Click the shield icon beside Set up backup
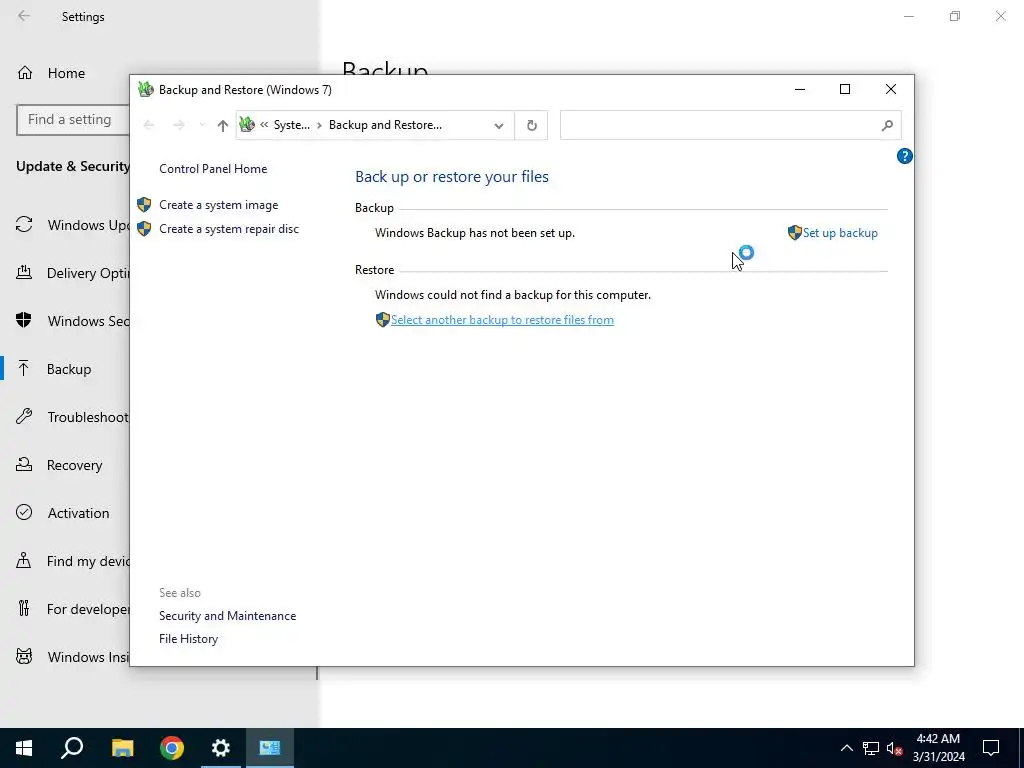 (794, 232)
